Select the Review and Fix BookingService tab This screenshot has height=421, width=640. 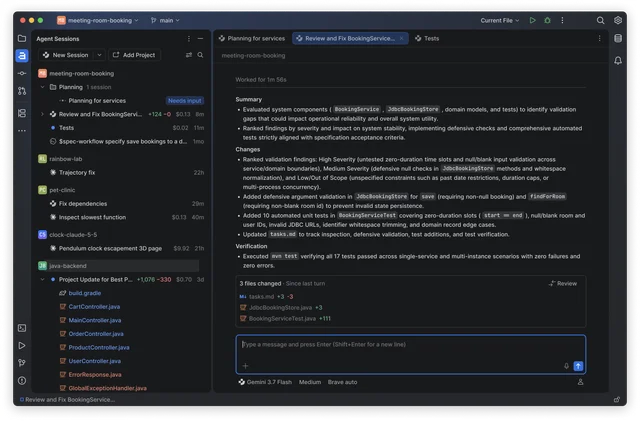click(350, 38)
